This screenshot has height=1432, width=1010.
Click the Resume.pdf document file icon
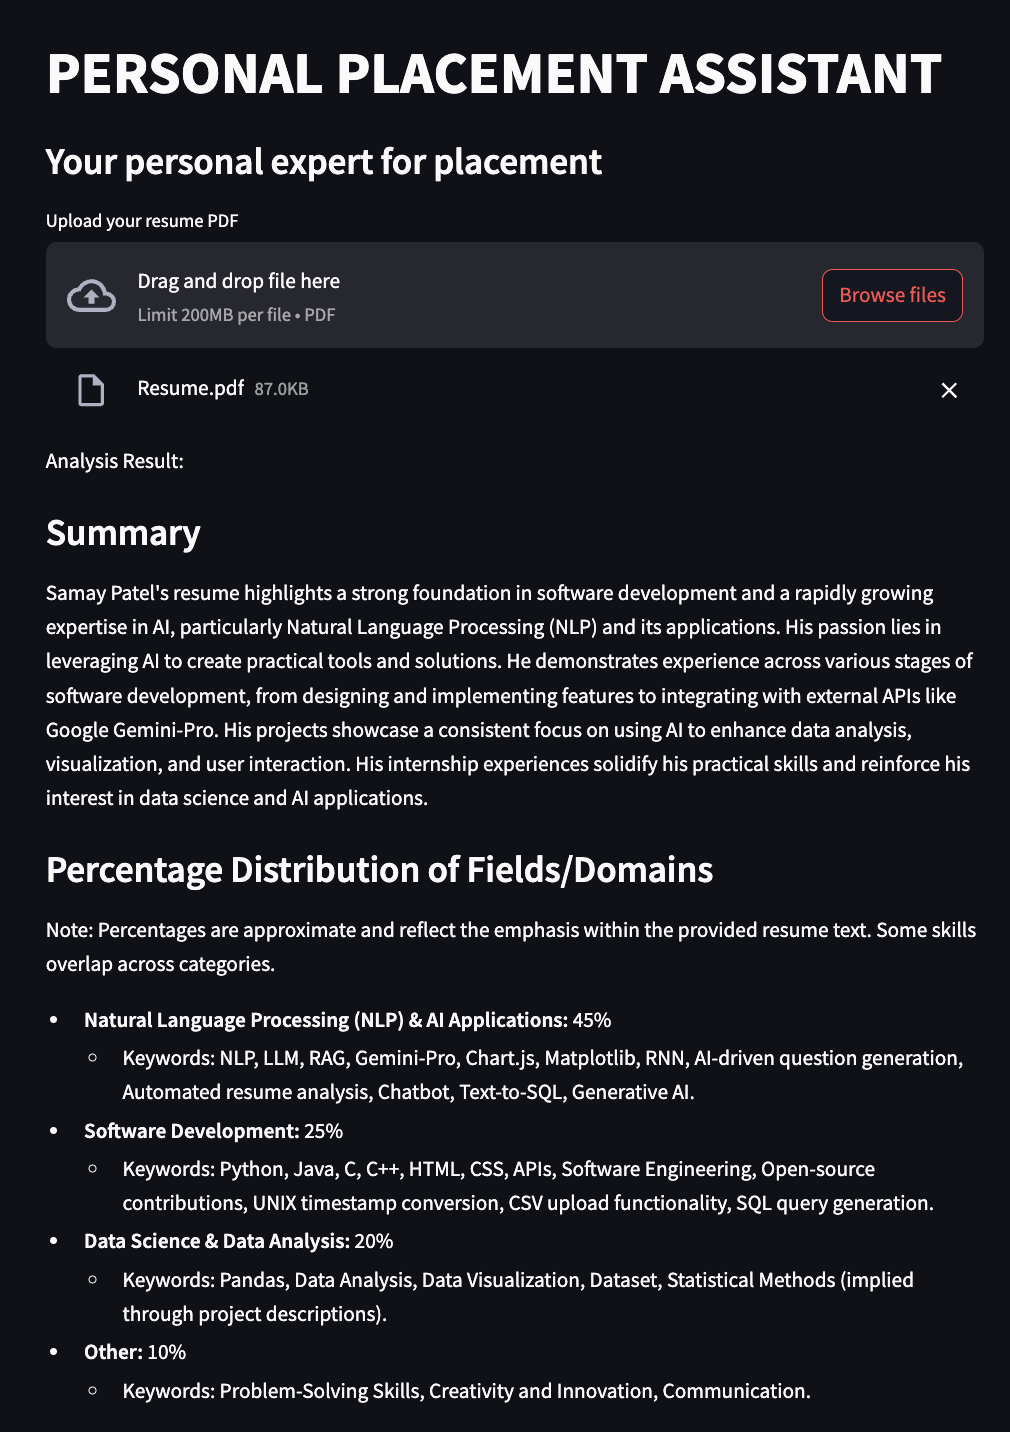[x=91, y=390]
